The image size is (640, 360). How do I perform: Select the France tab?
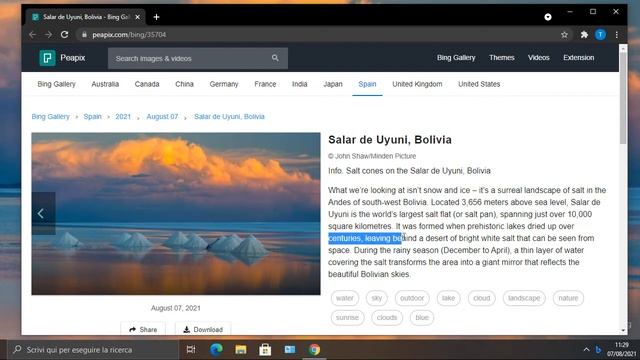coord(265,84)
